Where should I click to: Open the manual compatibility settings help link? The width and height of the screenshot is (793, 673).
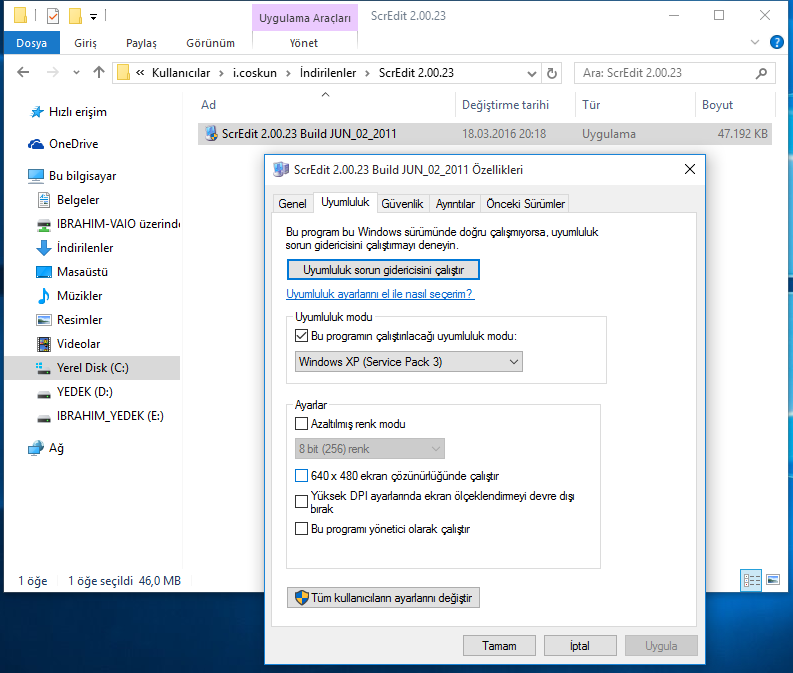pos(380,294)
